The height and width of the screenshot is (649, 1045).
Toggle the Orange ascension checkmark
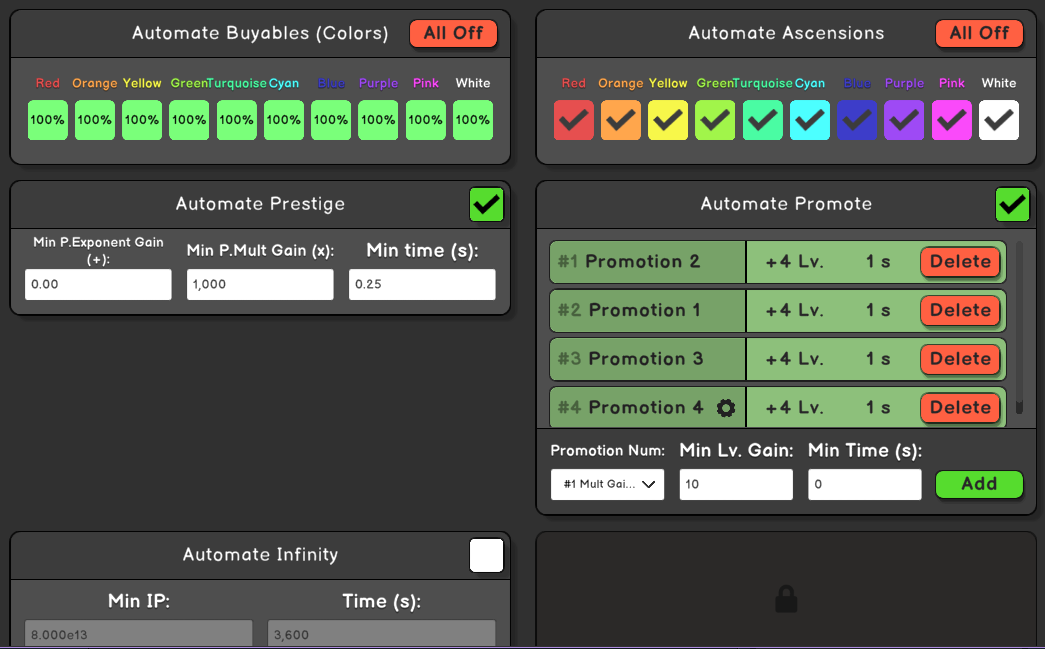pos(621,120)
